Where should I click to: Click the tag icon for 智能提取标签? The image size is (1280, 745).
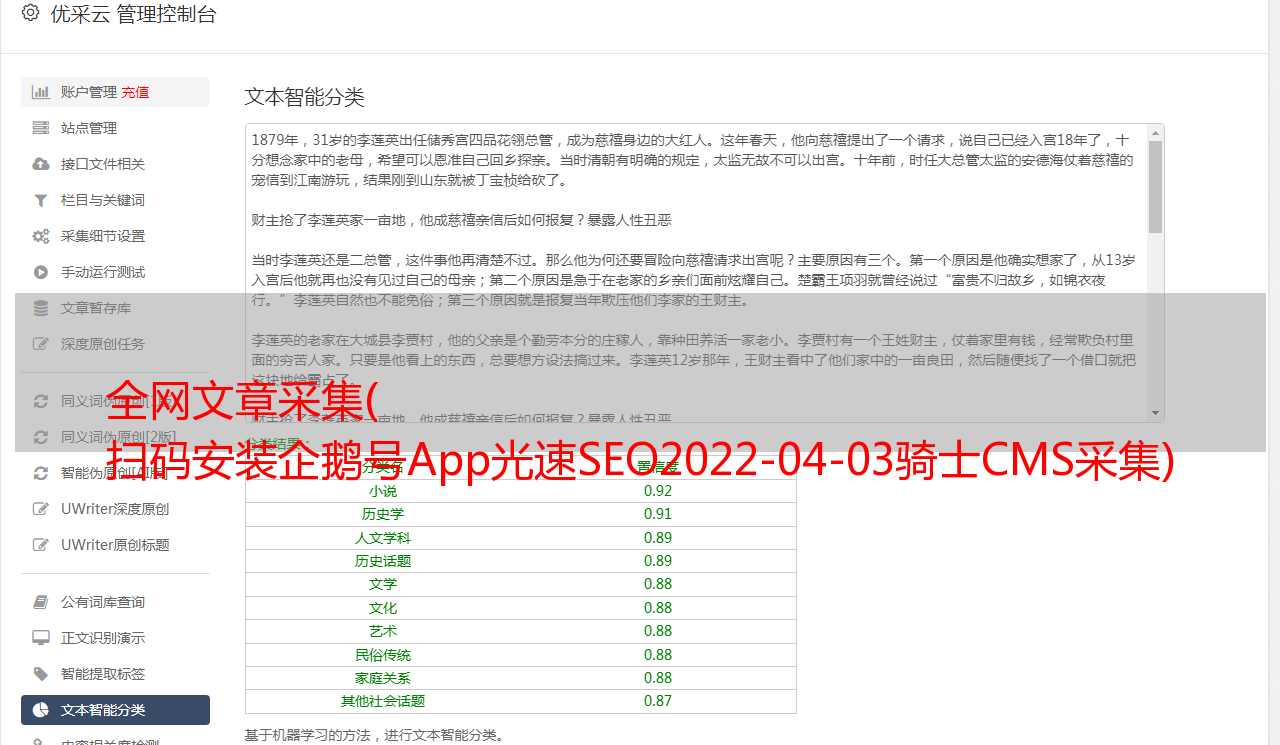41,674
